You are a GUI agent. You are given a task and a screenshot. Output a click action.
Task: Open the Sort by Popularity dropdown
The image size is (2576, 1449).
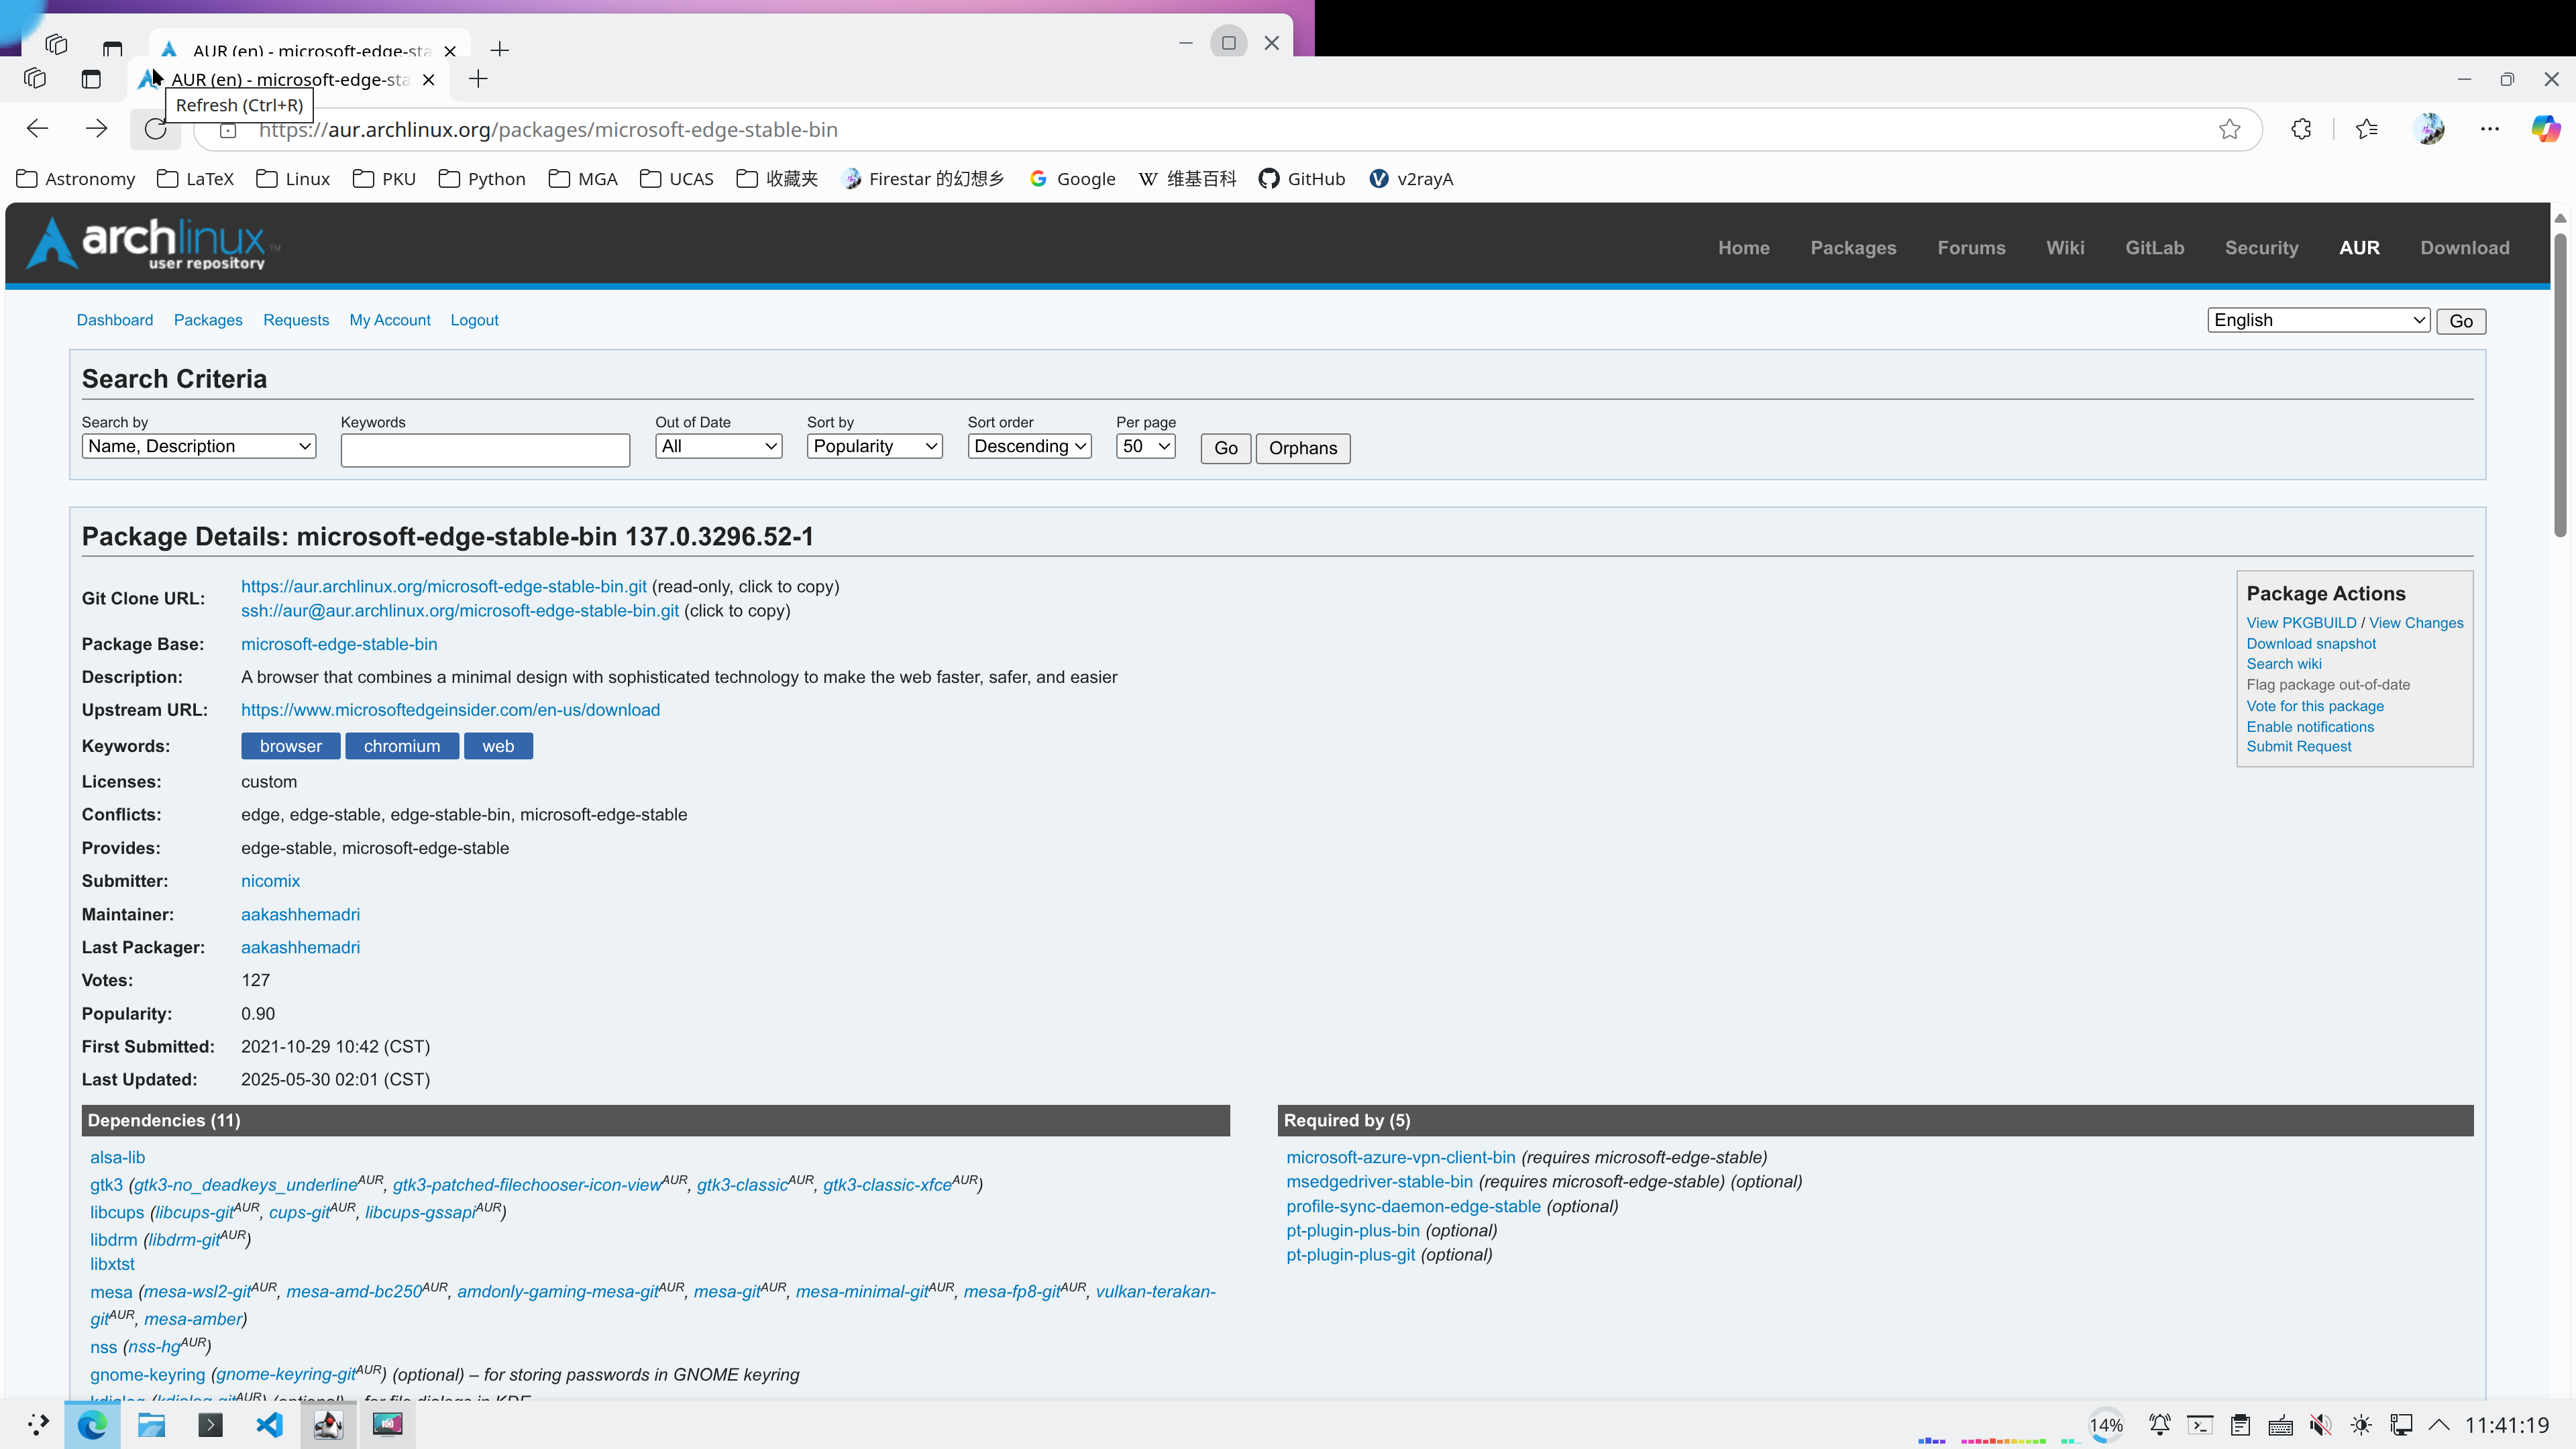click(x=875, y=446)
